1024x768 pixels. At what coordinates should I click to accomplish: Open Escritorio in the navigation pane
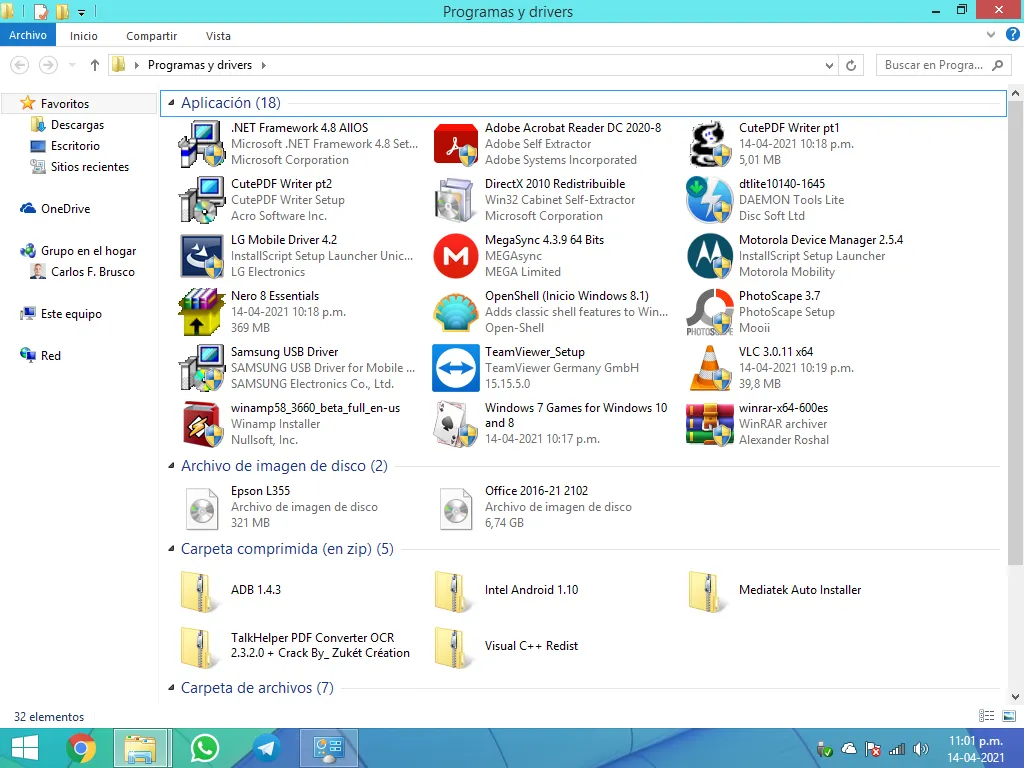[75, 146]
